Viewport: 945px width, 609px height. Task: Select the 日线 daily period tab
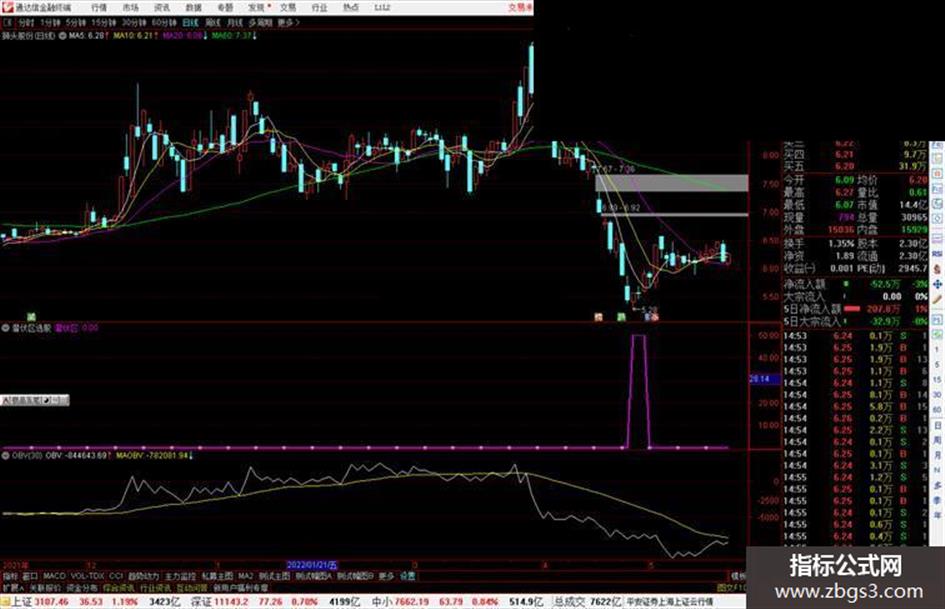click(x=190, y=22)
